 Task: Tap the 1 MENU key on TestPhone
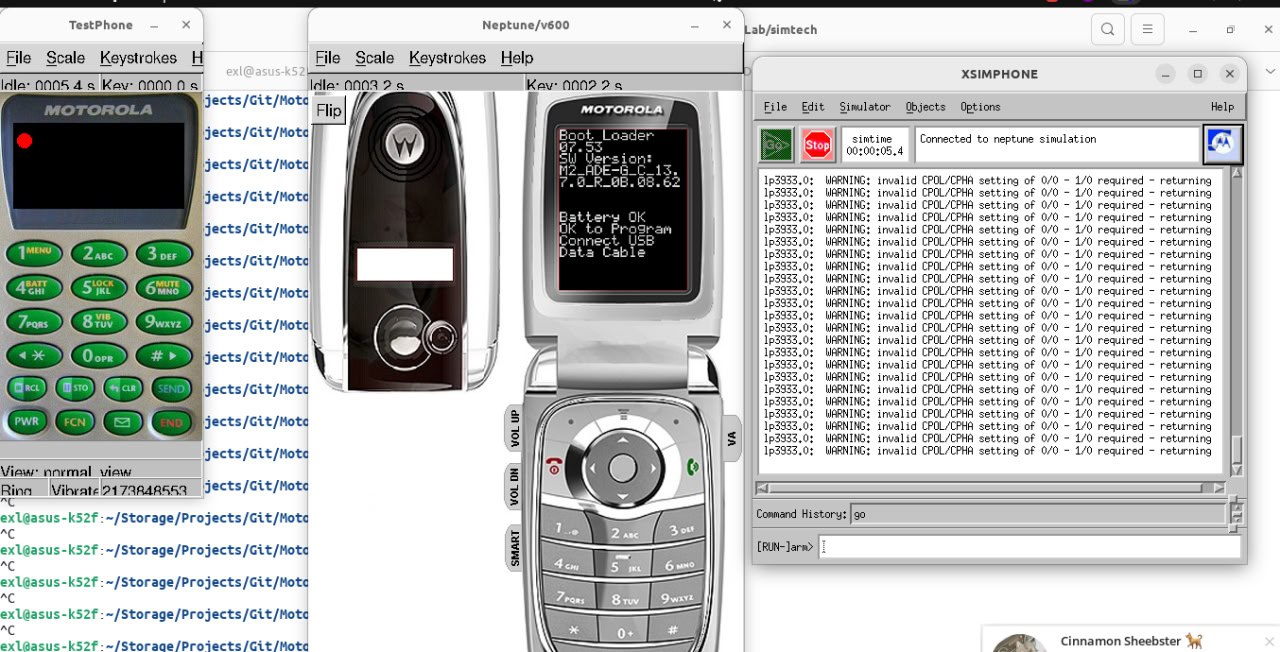click(34, 253)
